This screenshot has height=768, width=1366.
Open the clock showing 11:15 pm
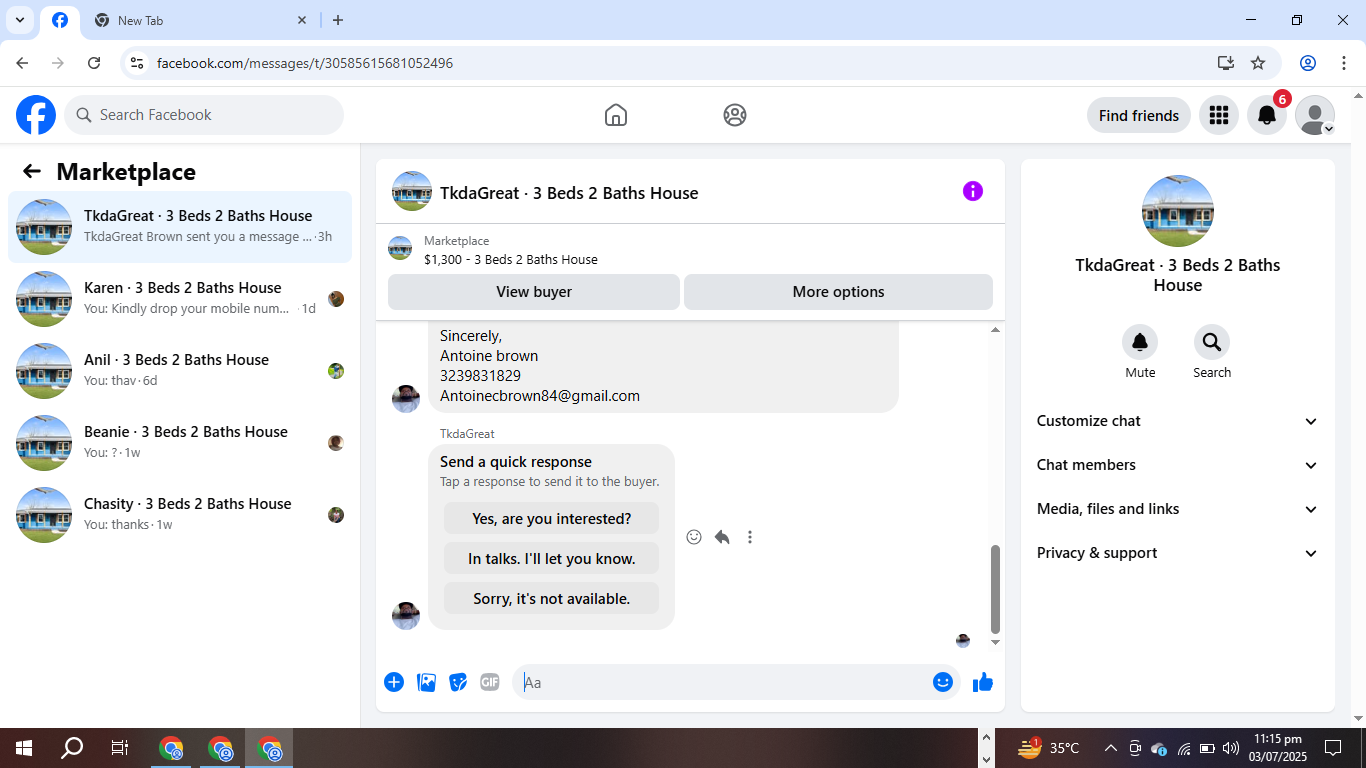(x=1277, y=748)
